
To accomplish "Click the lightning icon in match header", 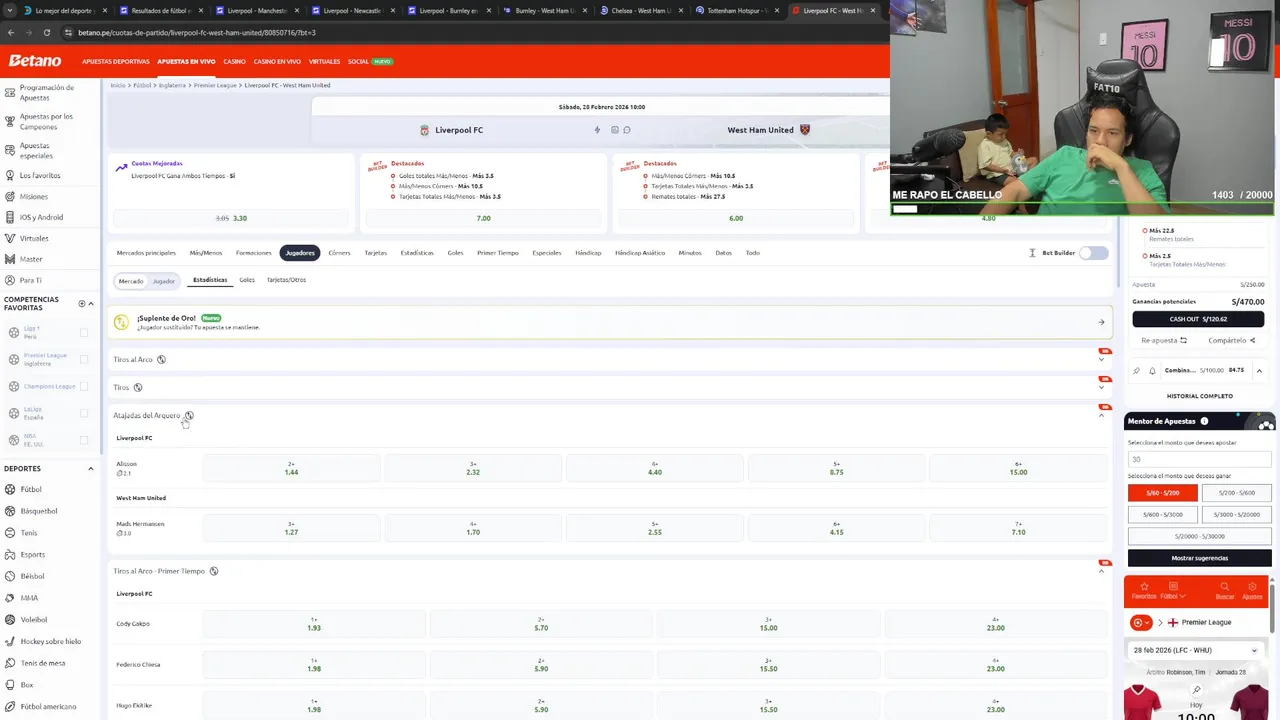I will click(x=597, y=130).
